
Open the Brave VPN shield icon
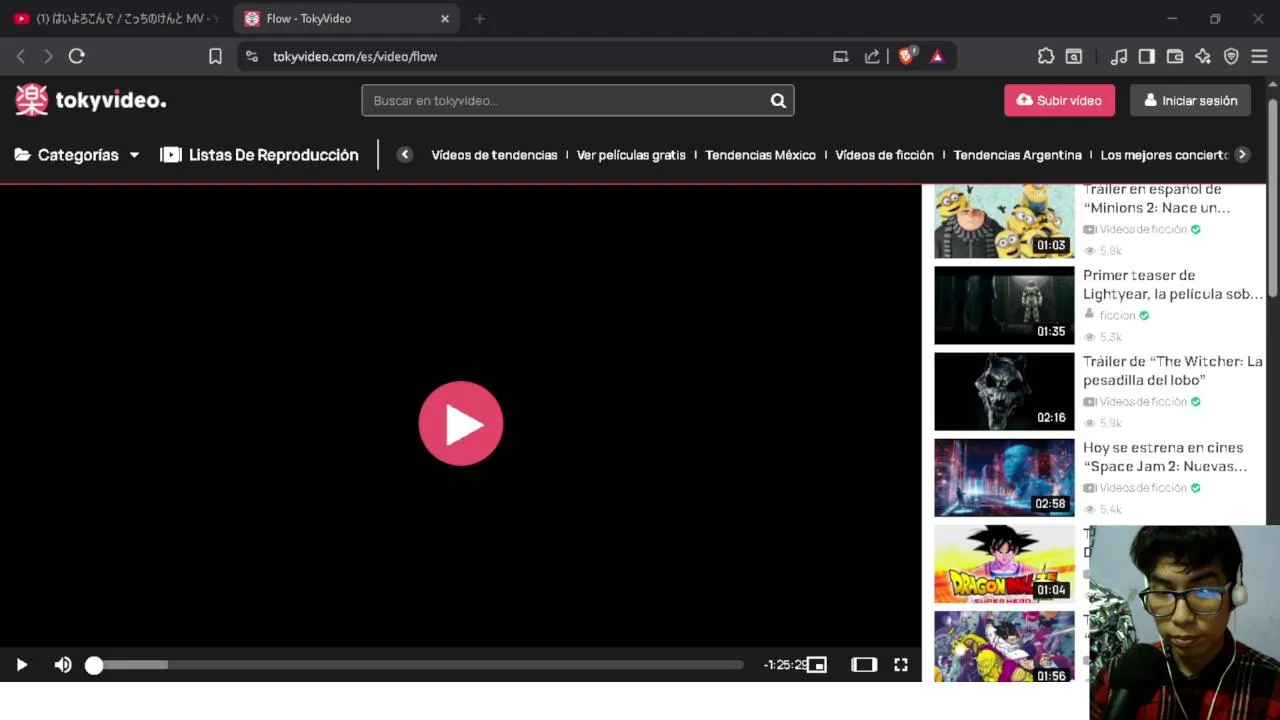pos(1231,56)
